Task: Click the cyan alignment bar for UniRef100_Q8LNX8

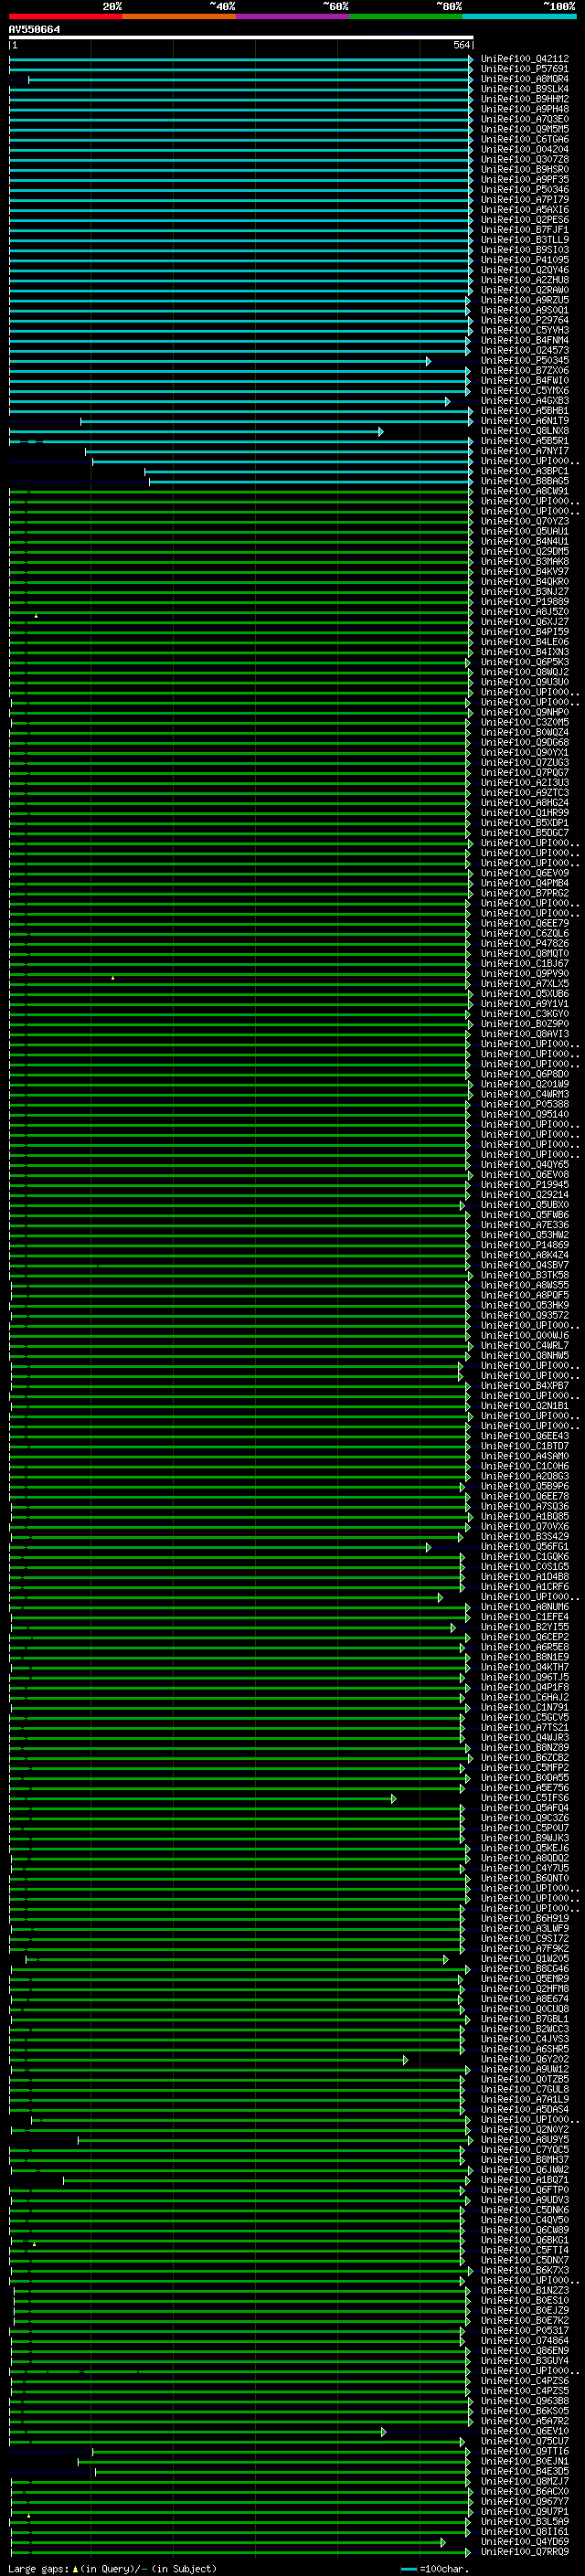Action: [196, 432]
